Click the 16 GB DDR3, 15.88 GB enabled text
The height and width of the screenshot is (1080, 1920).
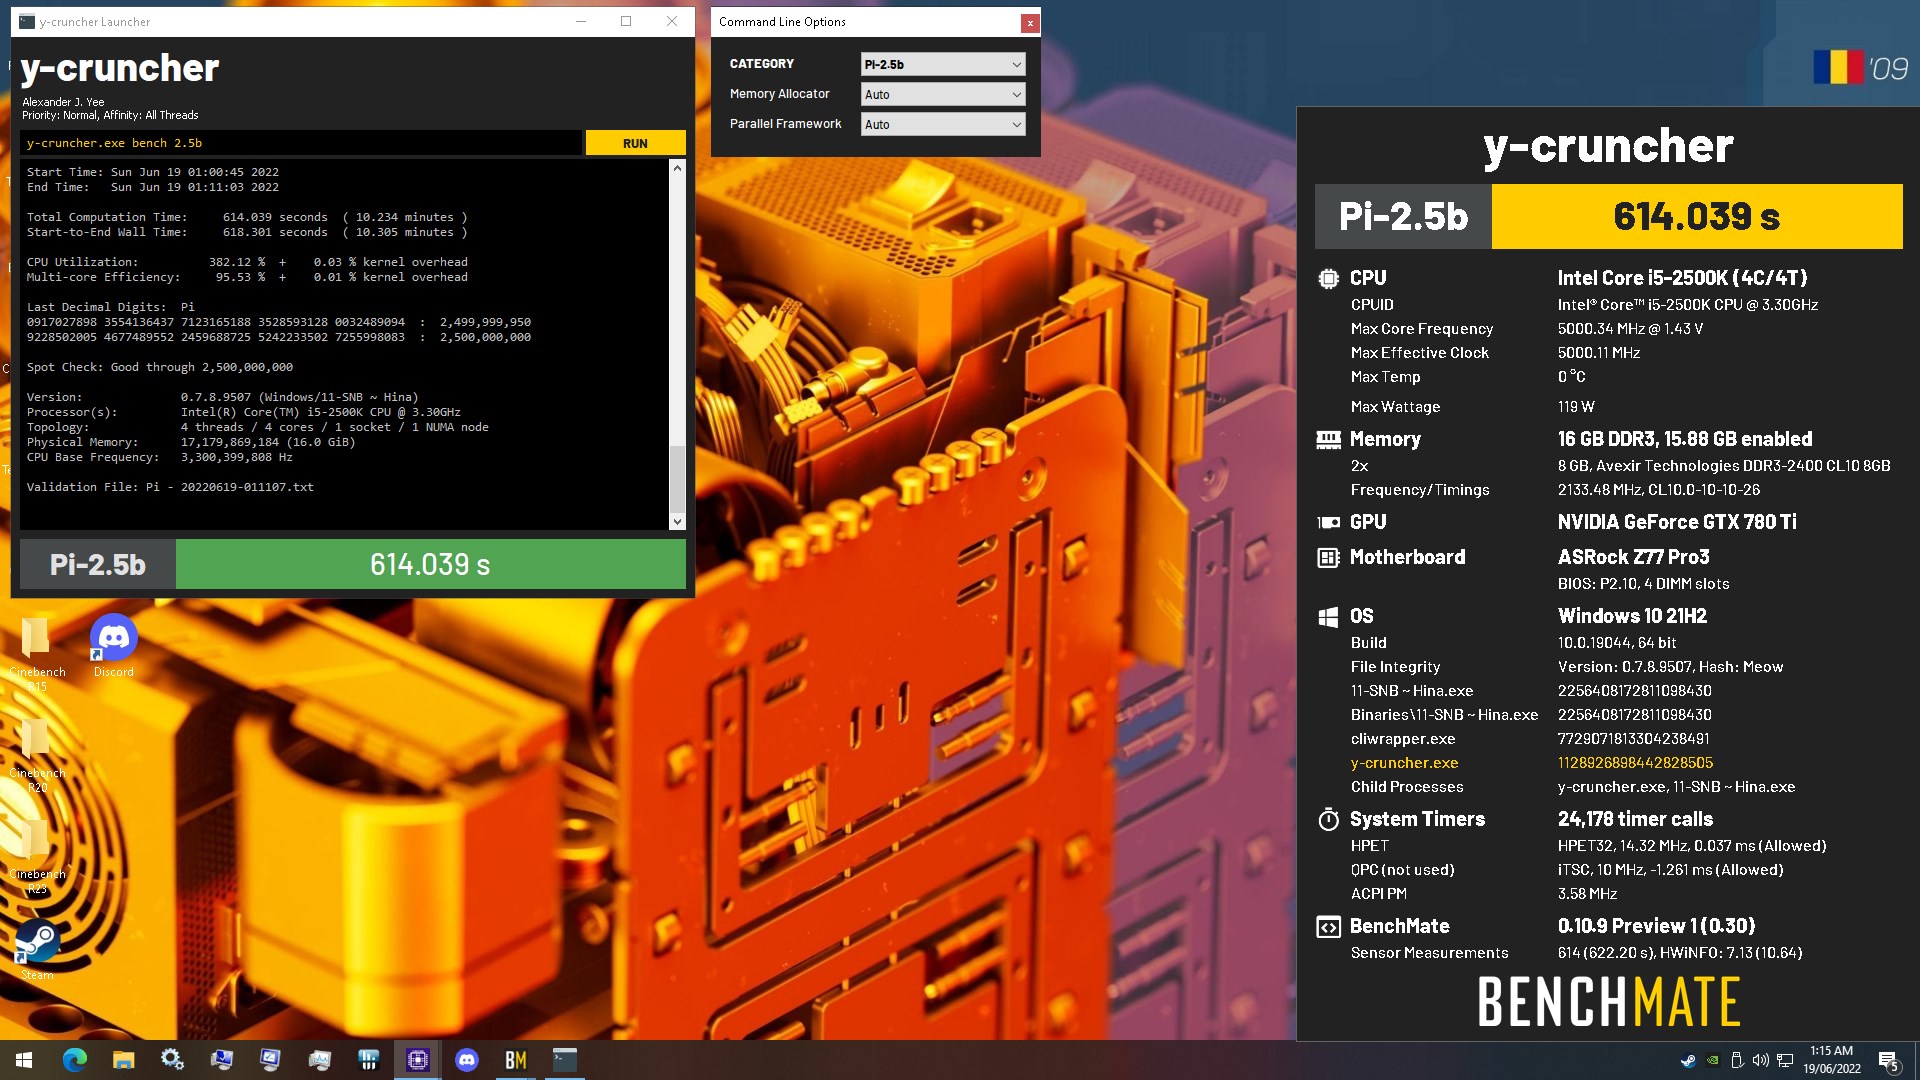point(1684,439)
